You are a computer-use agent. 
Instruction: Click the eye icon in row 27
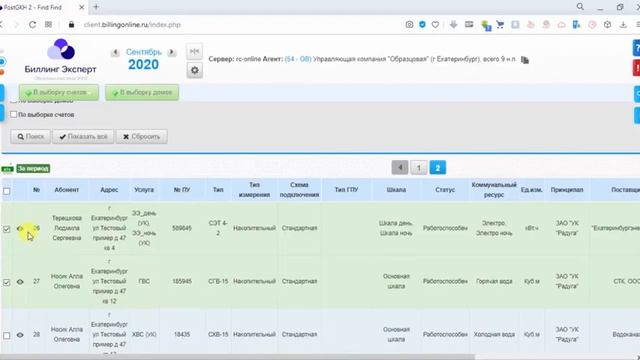tap(20, 282)
